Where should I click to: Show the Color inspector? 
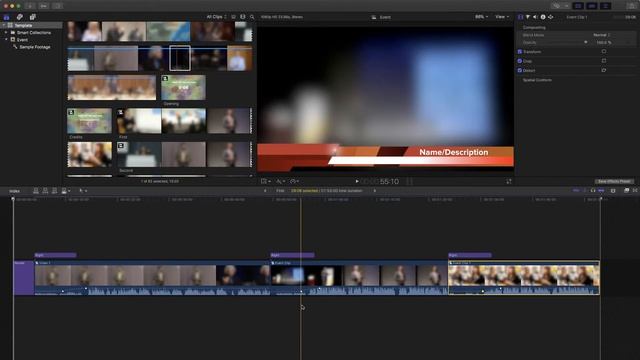[x=528, y=17]
